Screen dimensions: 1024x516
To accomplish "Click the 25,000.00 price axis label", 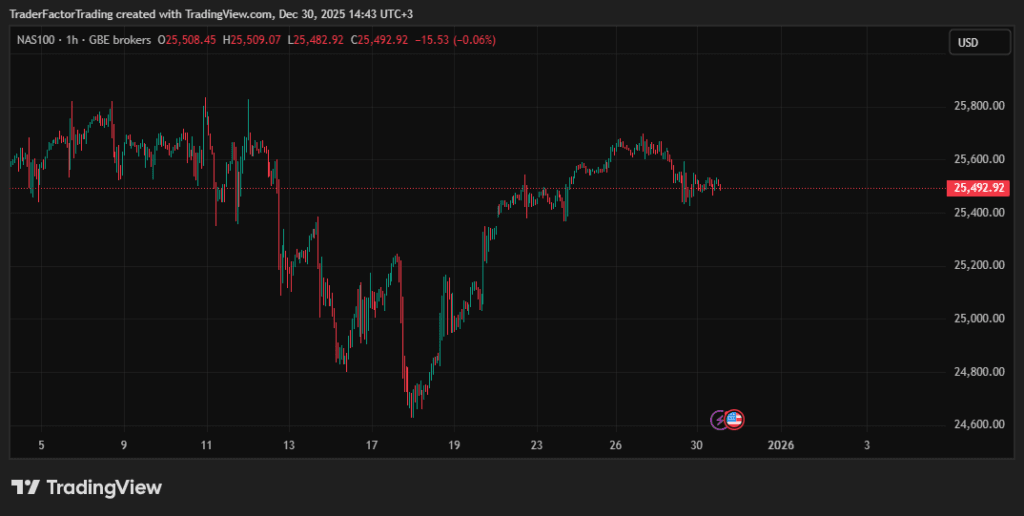I will coord(979,318).
